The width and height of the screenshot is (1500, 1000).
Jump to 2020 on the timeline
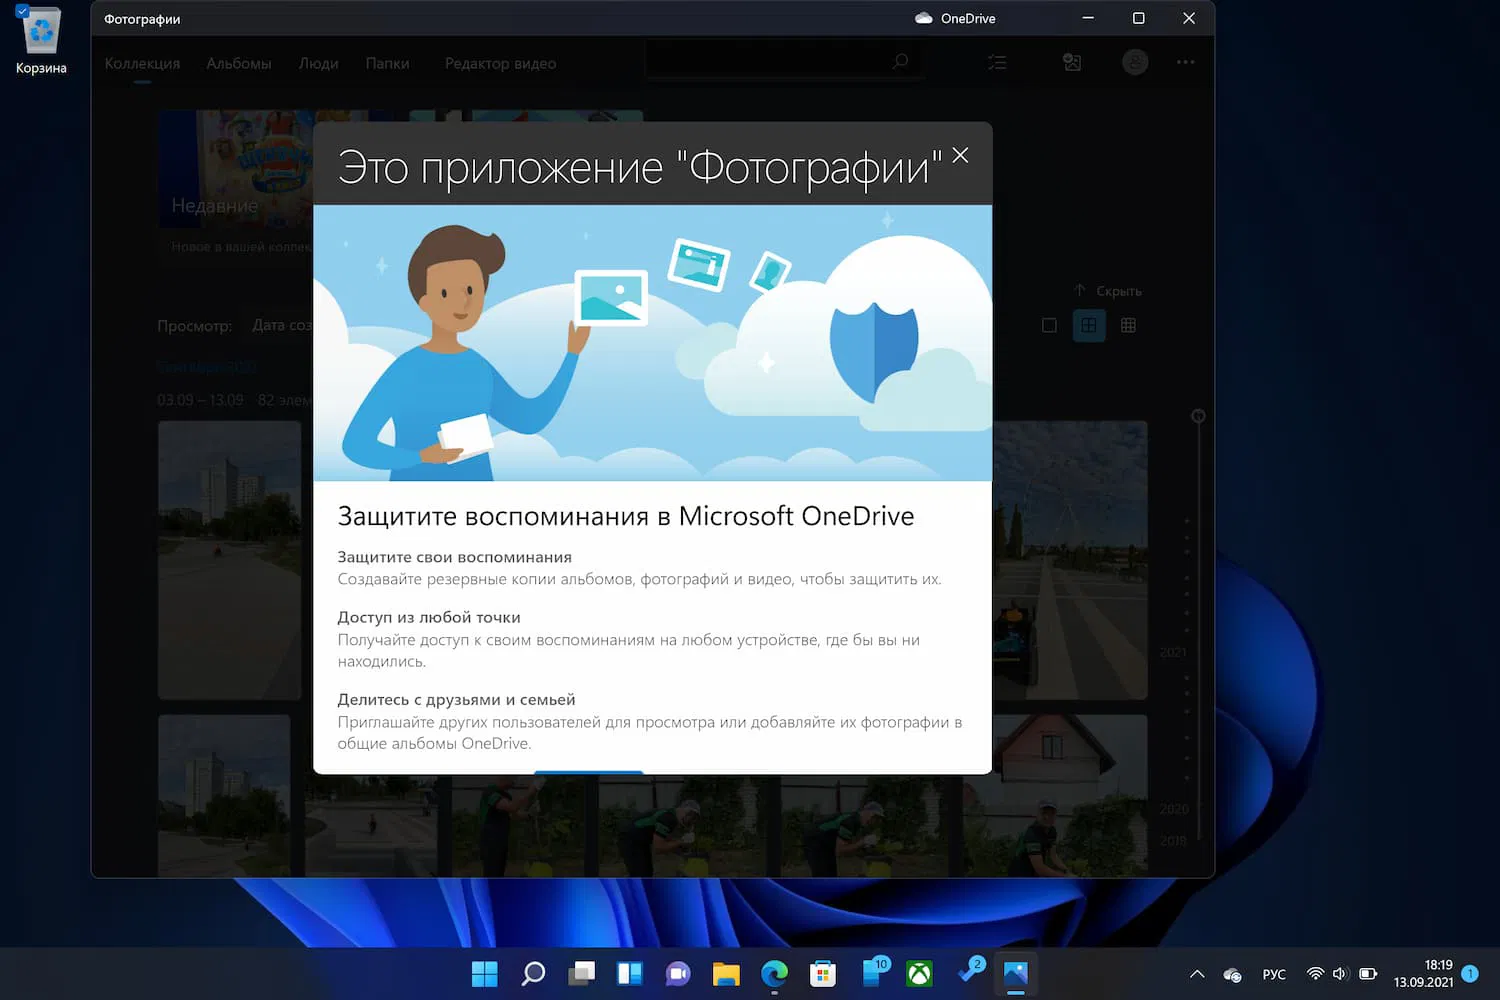[1174, 809]
